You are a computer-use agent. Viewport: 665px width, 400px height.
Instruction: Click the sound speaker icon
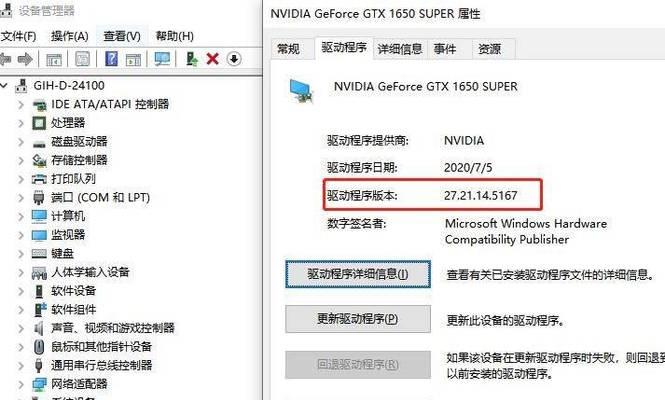coord(39,328)
